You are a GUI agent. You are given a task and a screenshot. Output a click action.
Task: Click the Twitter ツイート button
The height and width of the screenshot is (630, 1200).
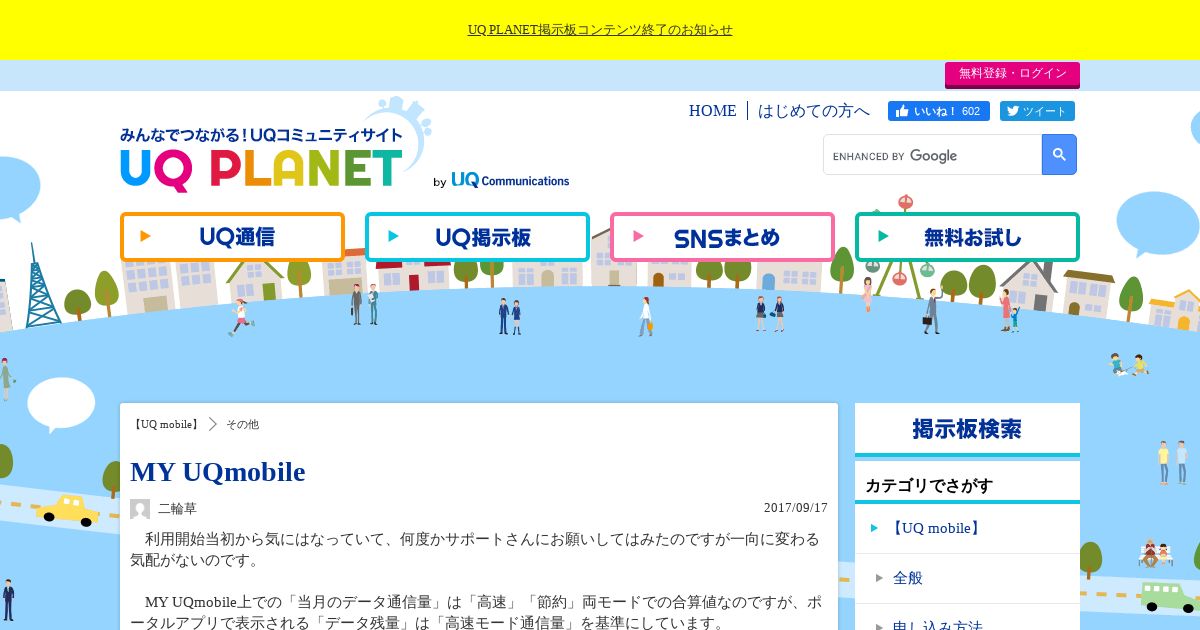(x=1035, y=111)
